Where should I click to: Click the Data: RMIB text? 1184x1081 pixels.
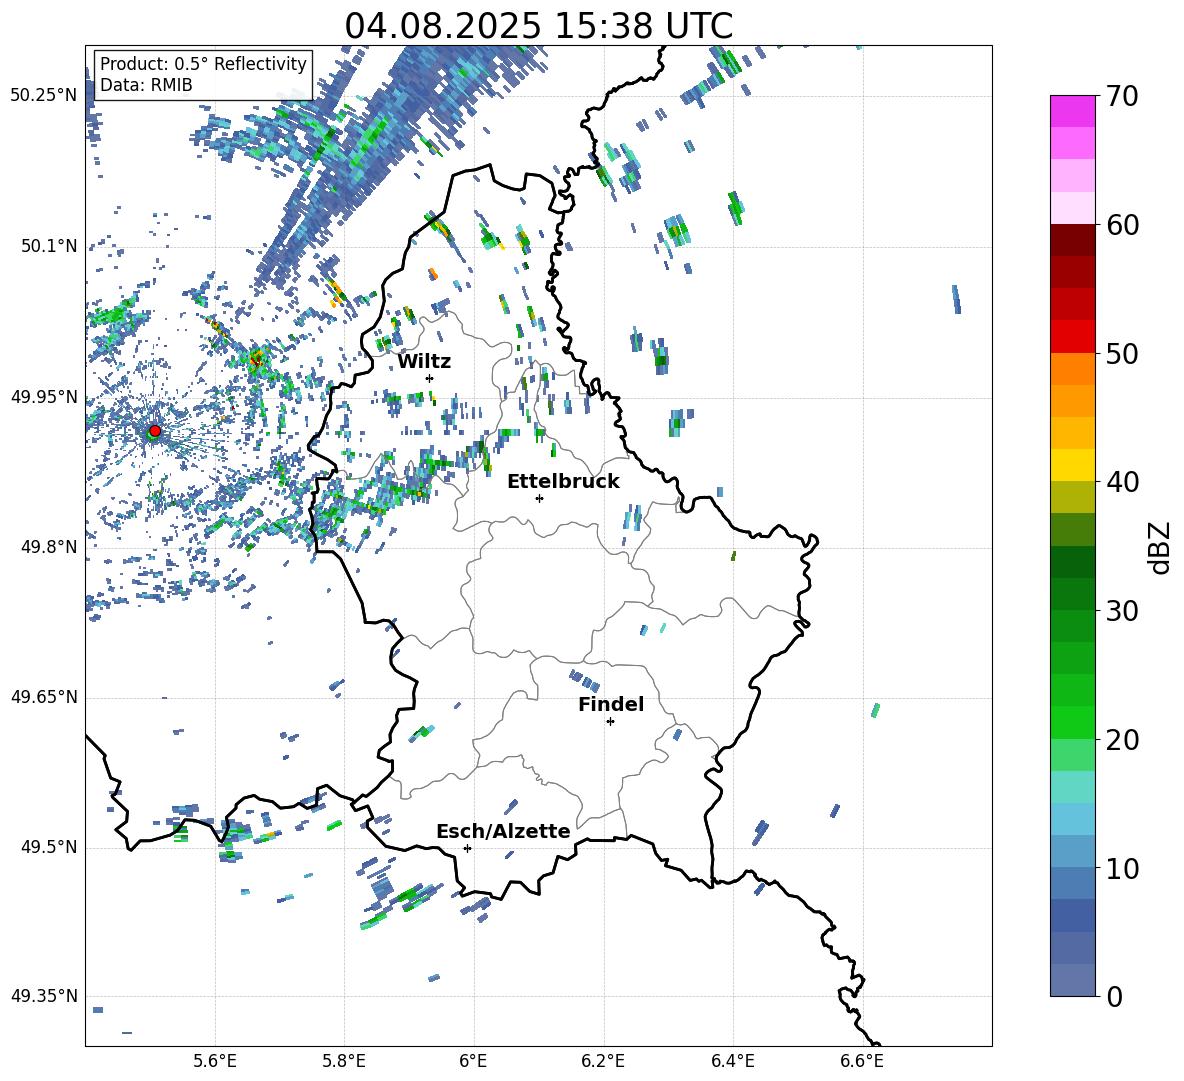(x=146, y=85)
